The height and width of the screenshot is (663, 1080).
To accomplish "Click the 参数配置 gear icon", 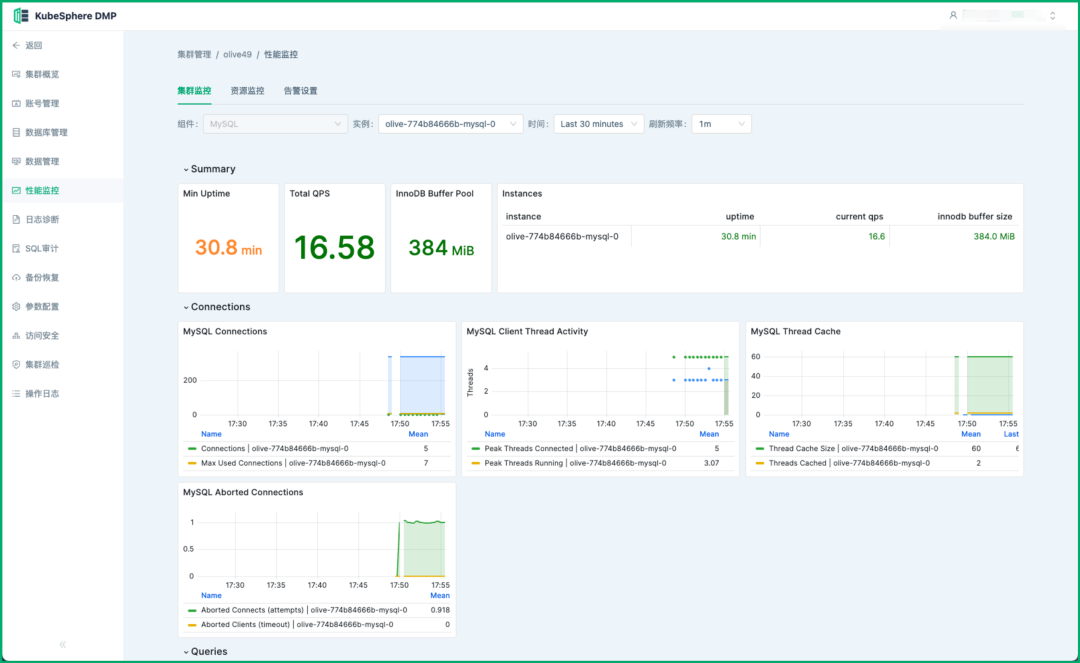I will click(16, 306).
